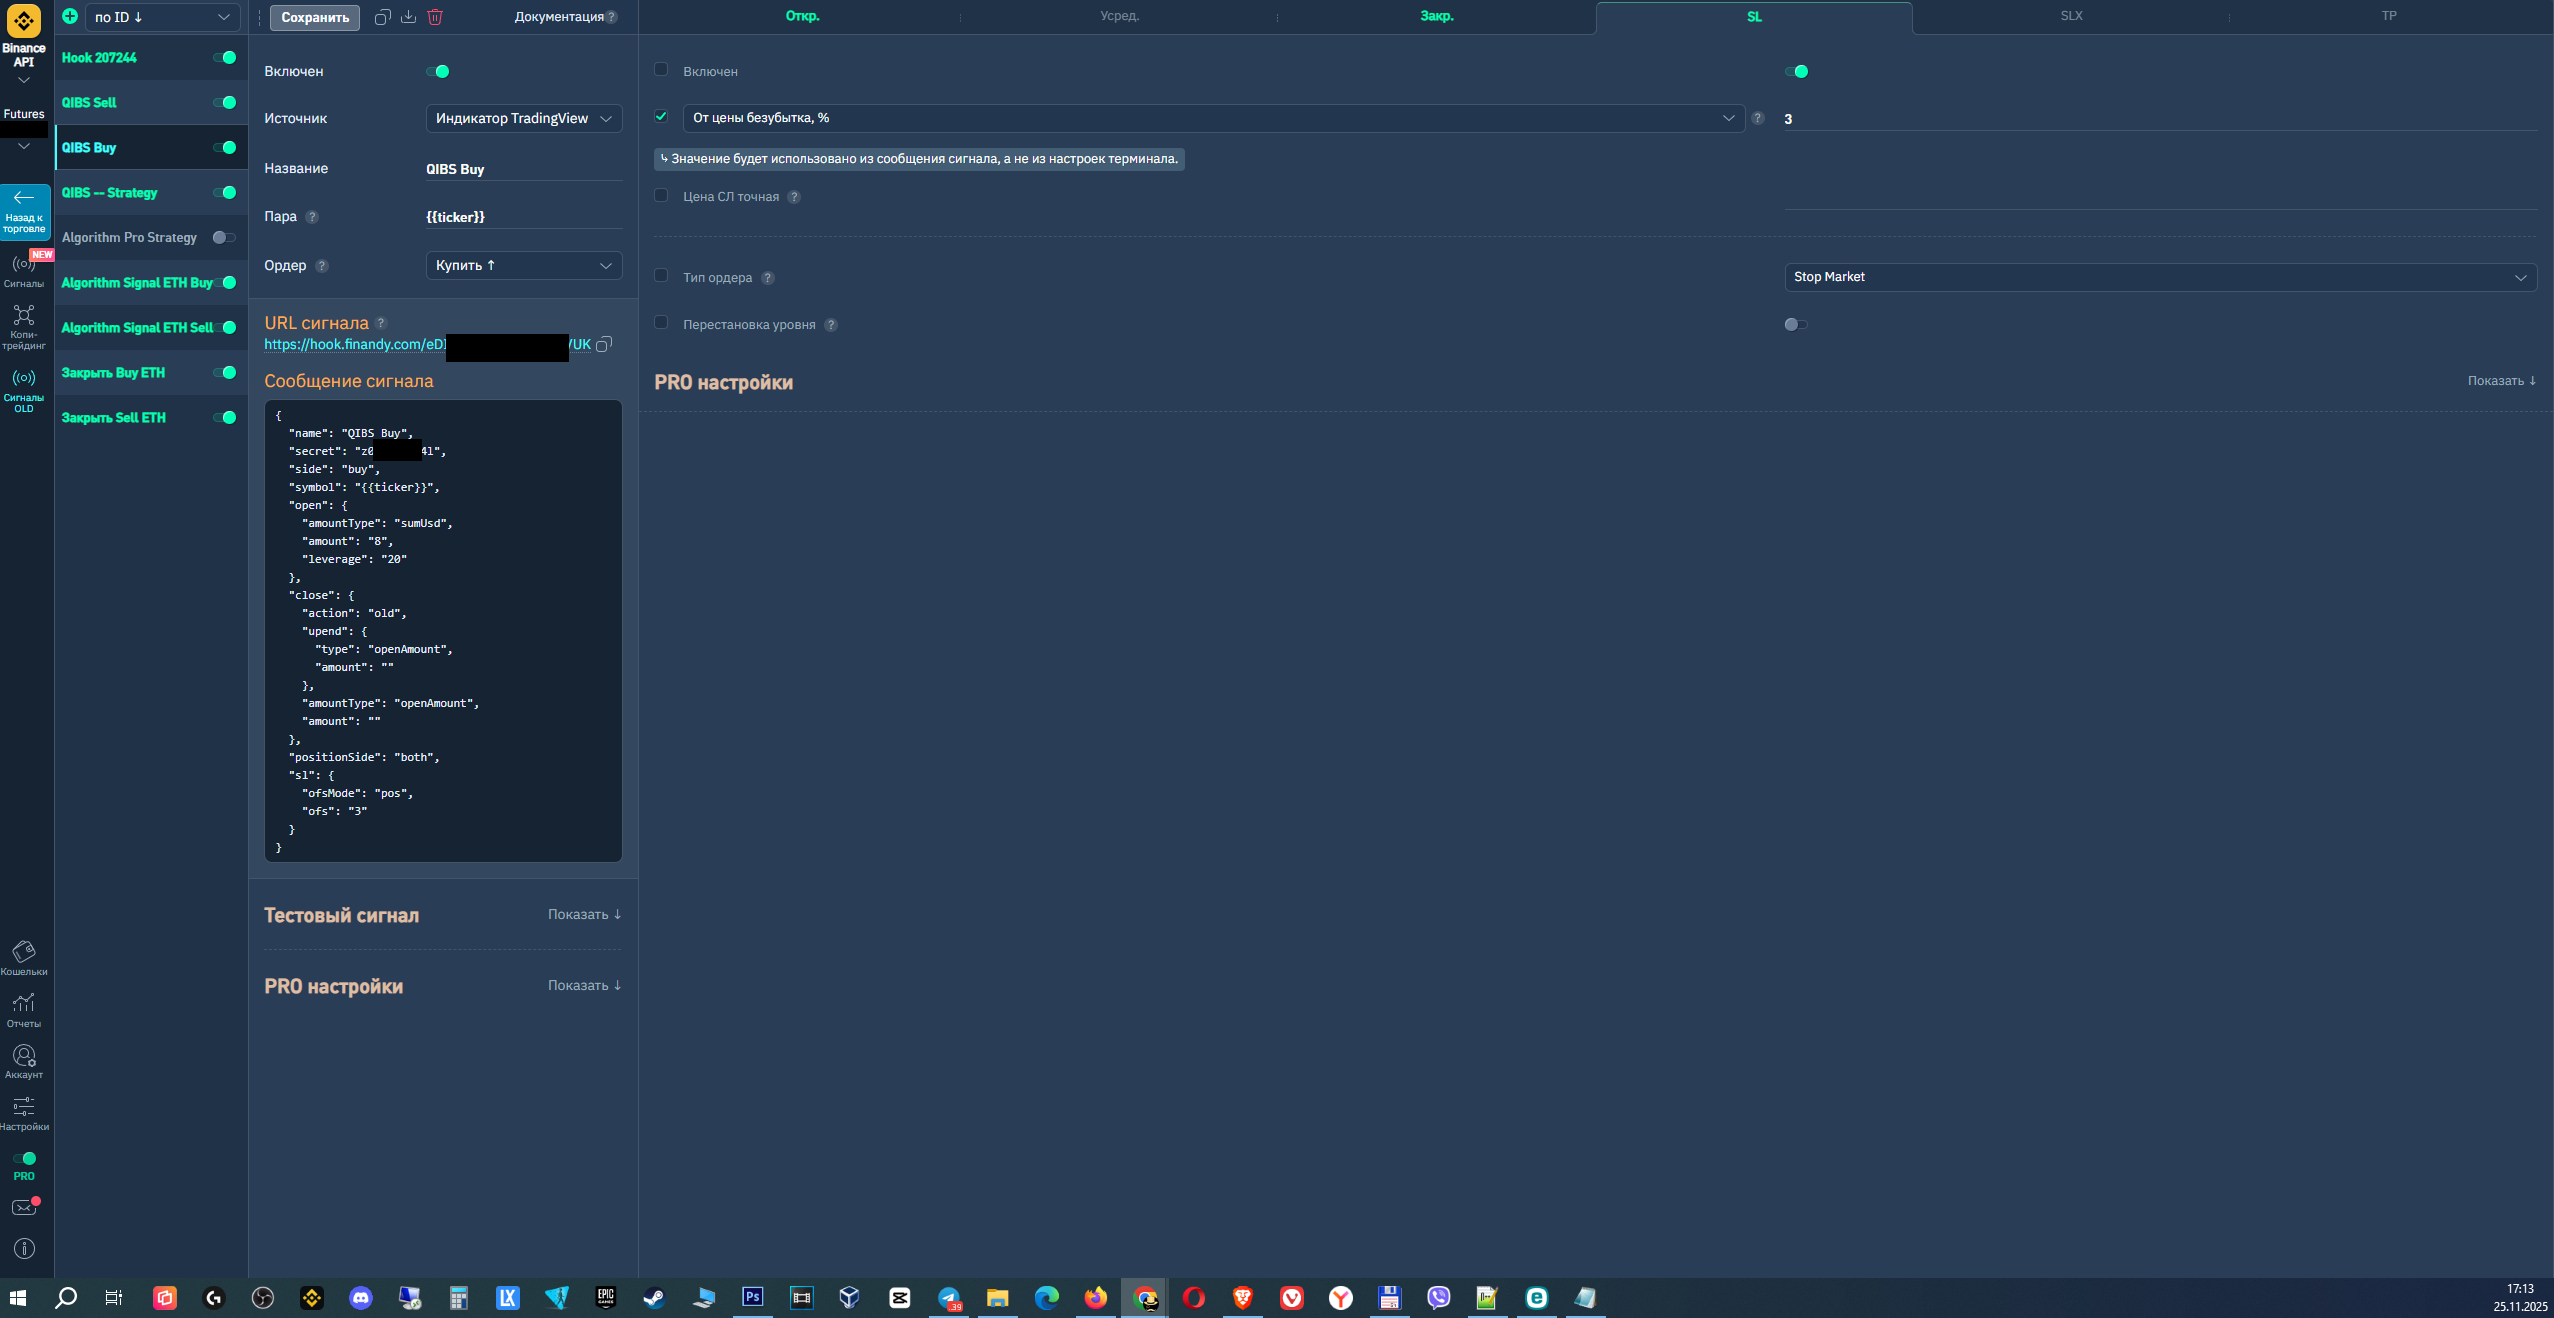Enable the Algorithm Pro Strategy switch
Viewport: 2554px width, 1318px height.
[x=224, y=237]
